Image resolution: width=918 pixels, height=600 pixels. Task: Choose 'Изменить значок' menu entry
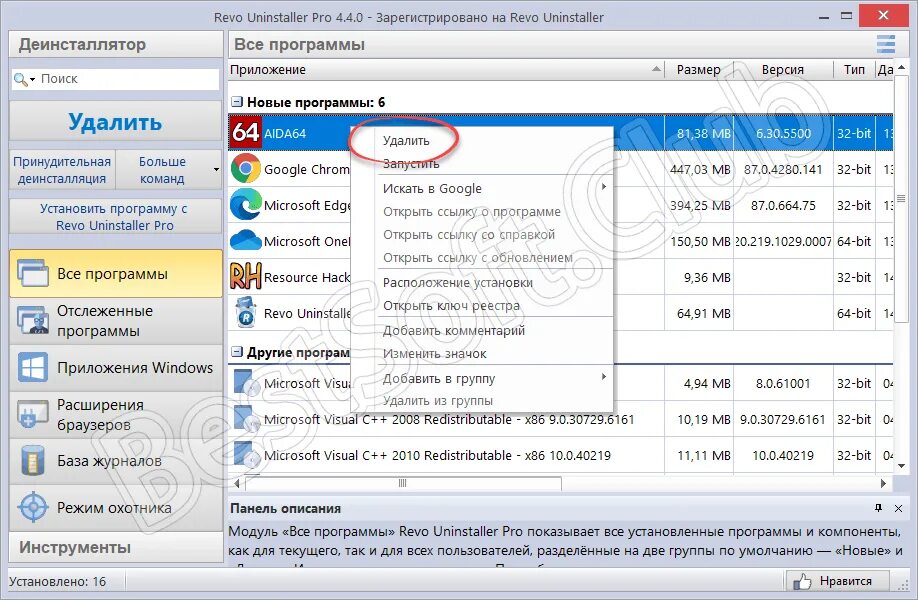[x=434, y=354]
